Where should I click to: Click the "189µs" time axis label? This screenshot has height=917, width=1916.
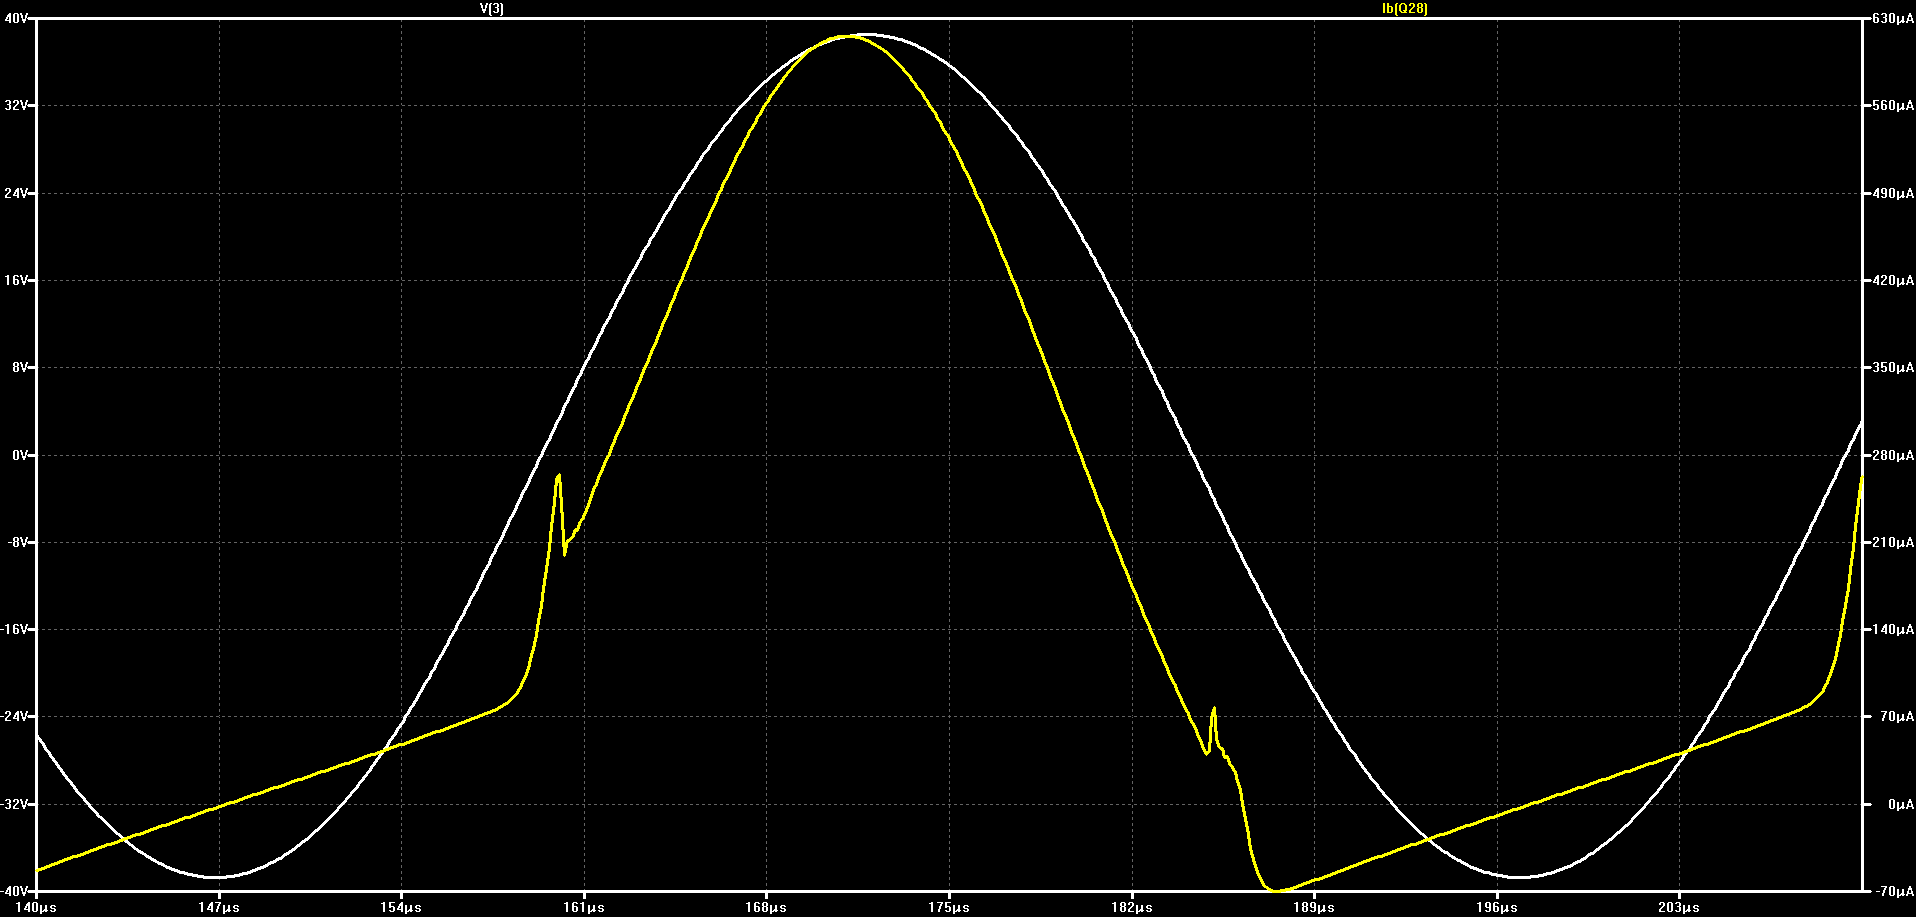pos(1314,908)
